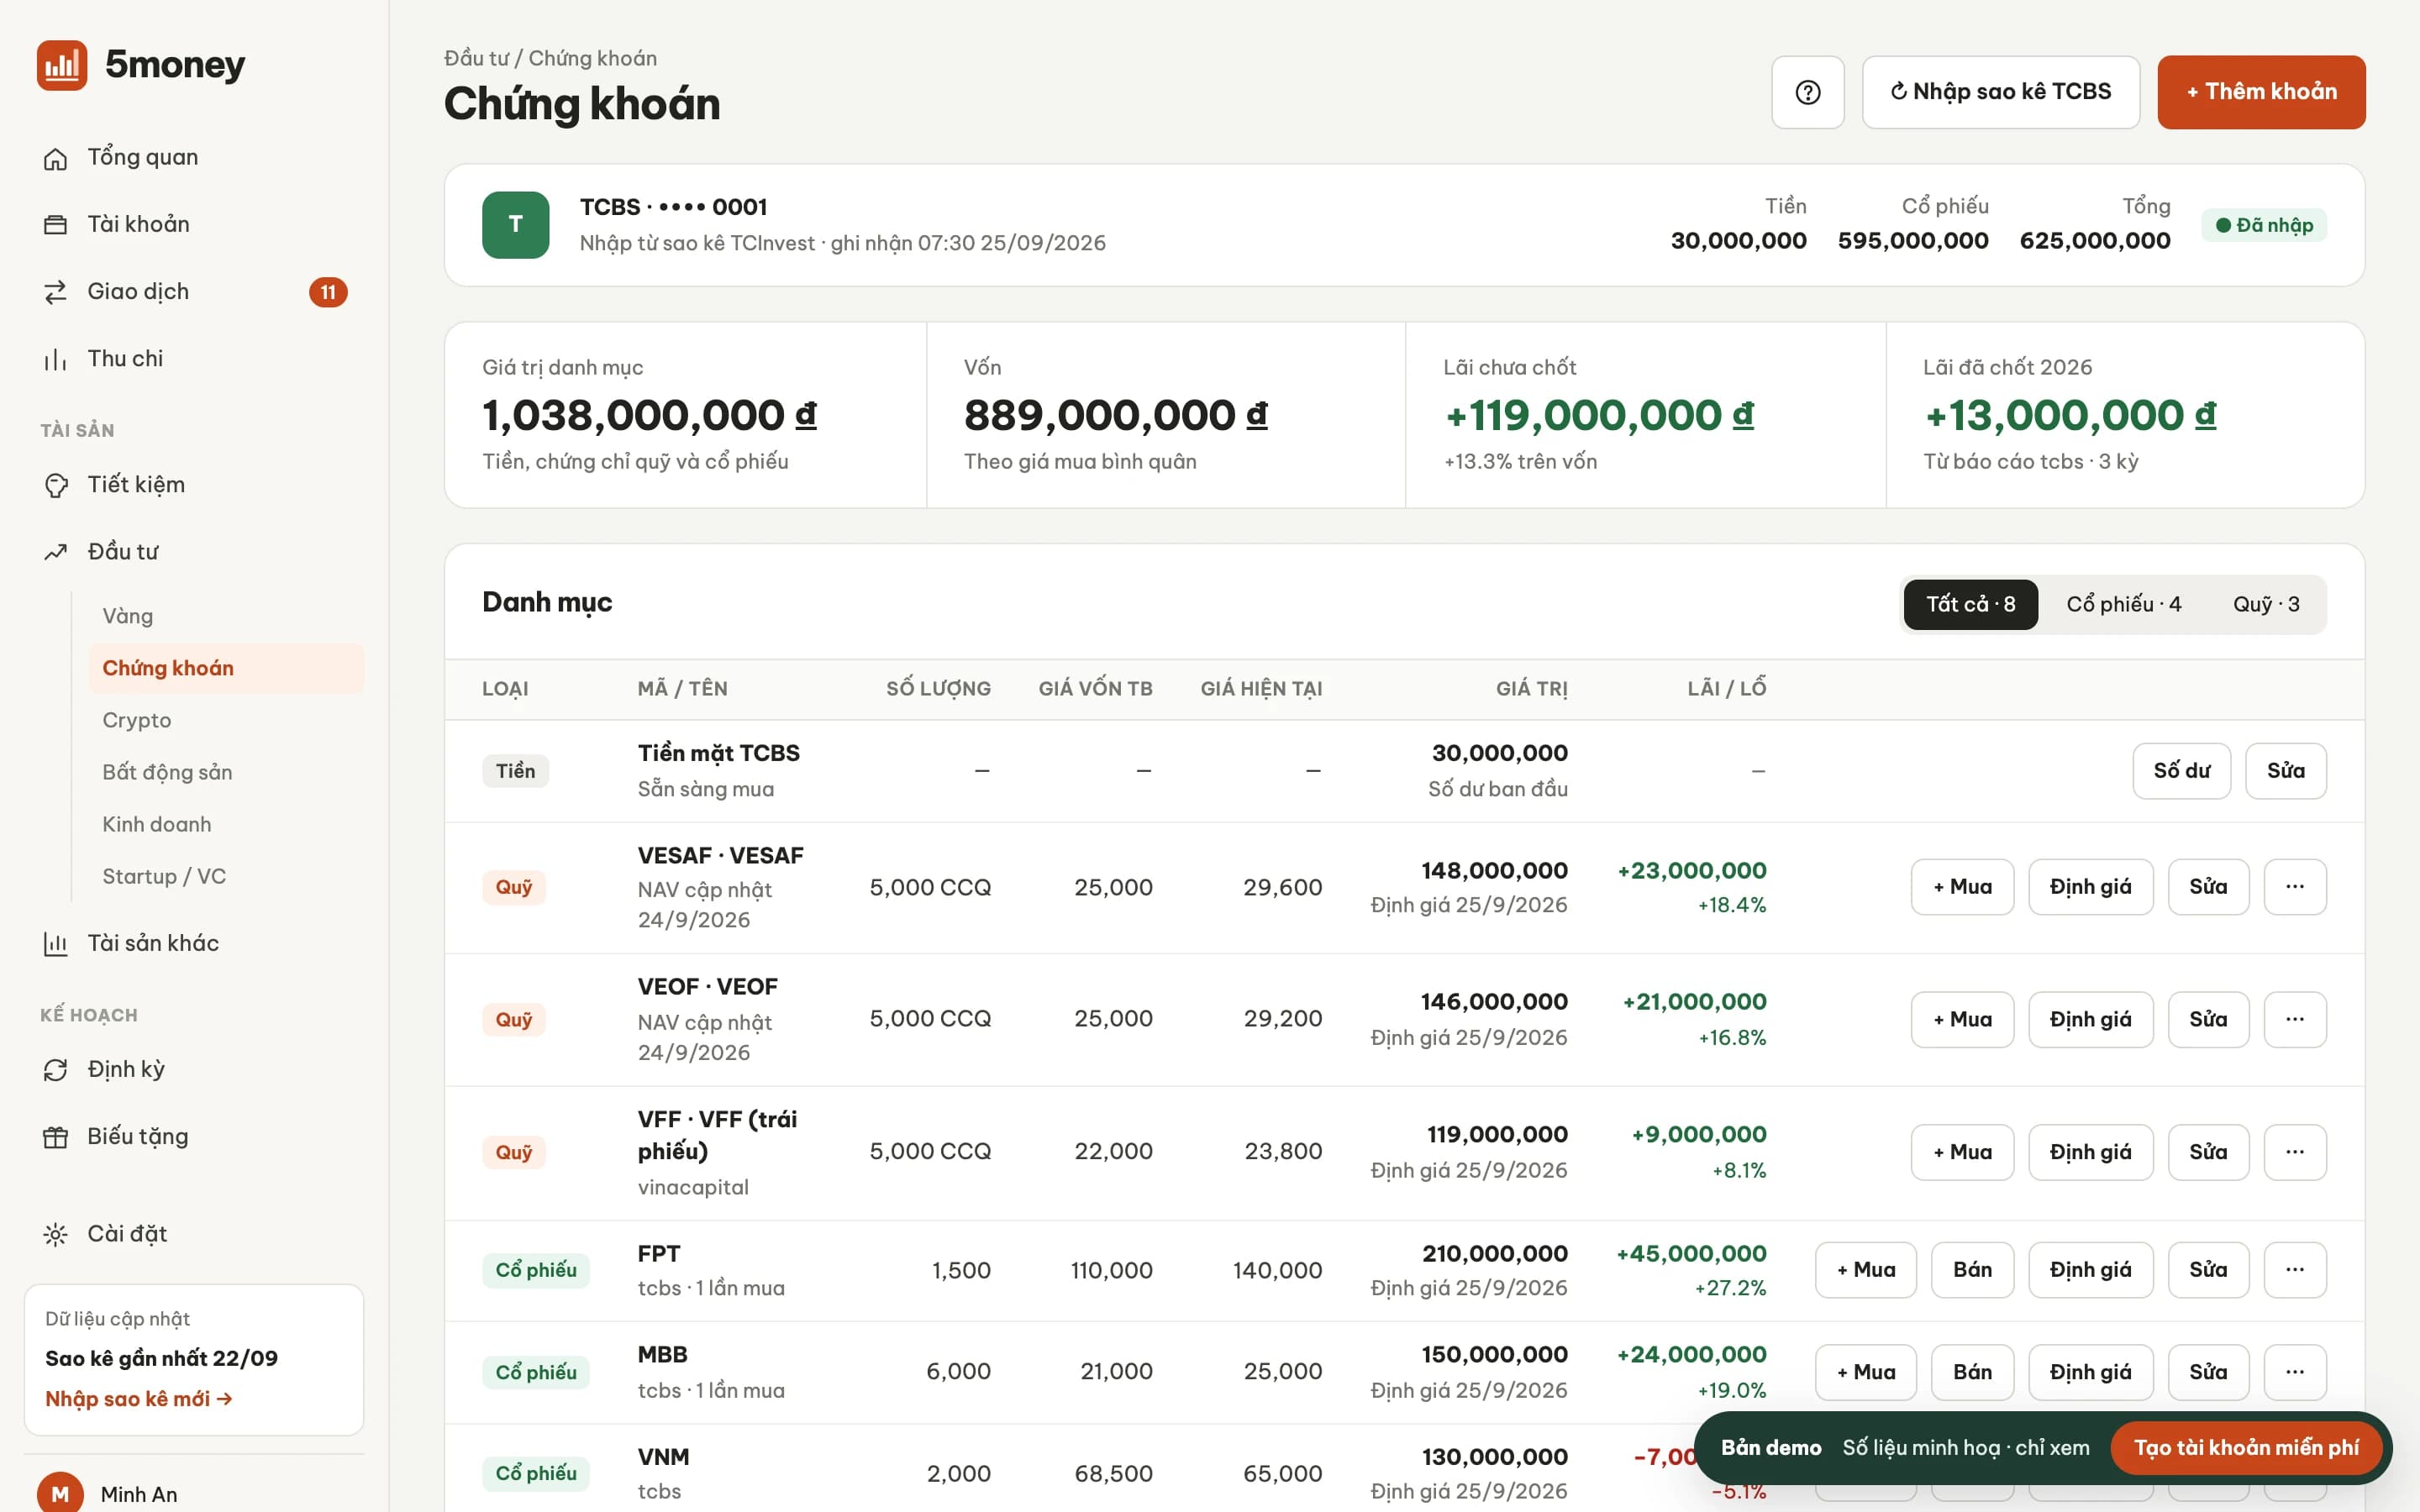
Task: Click + Mua for VESAF fund
Action: click(x=1962, y=887)
